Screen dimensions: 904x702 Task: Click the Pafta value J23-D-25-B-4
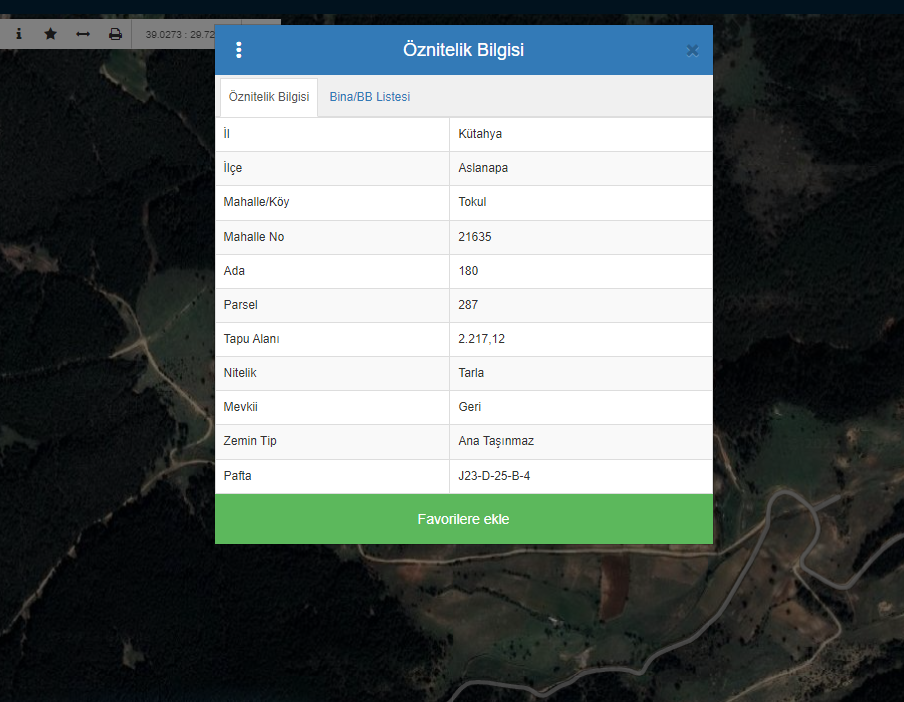pos(494,476)
